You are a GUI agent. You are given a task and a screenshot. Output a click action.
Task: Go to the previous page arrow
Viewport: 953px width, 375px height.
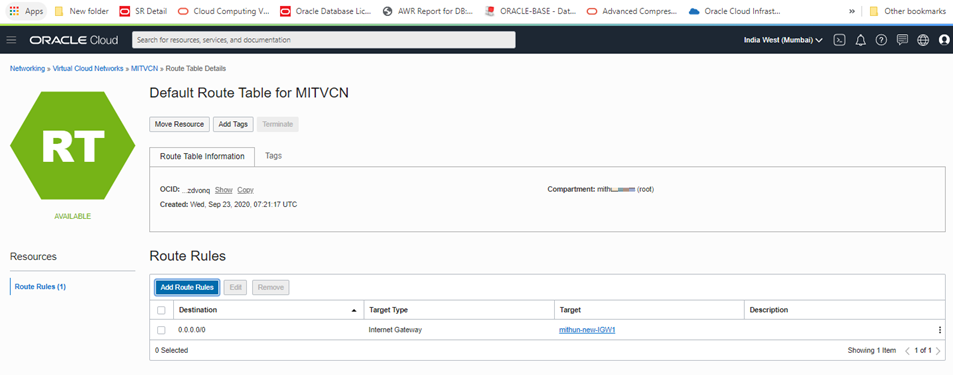(908, 351)
